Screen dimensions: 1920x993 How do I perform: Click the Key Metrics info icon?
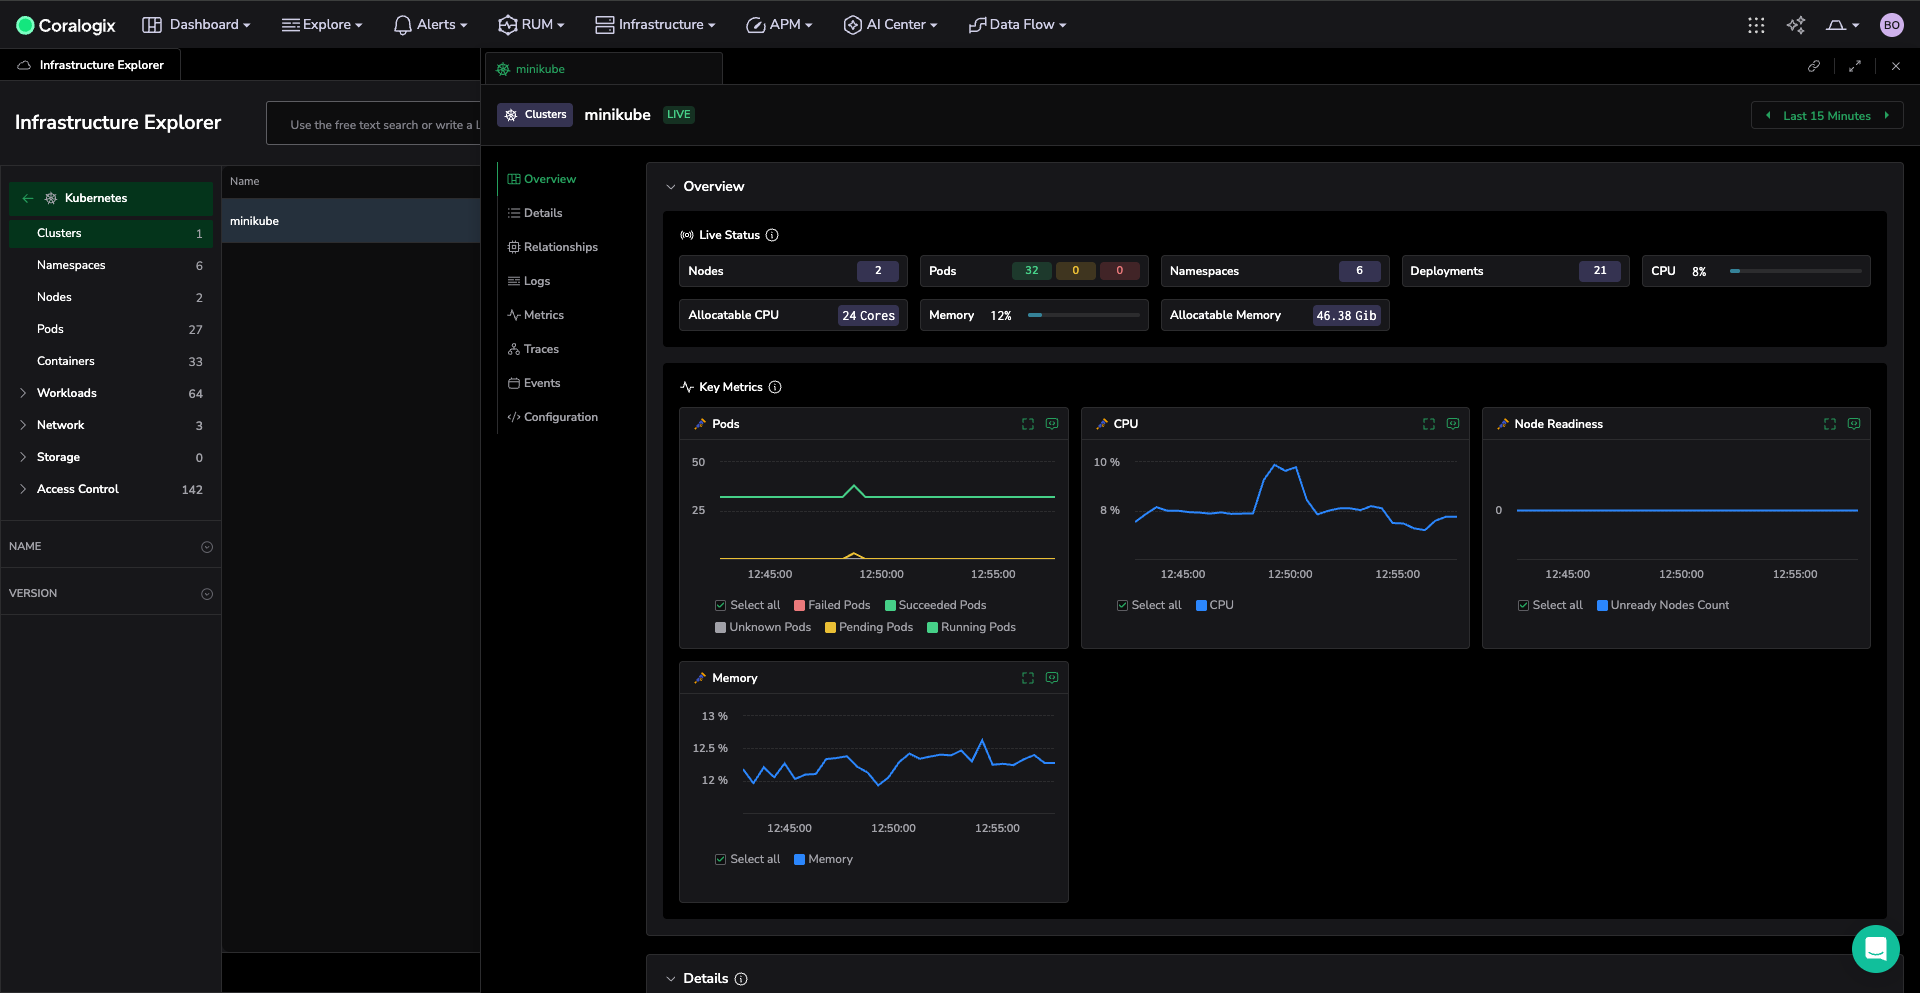pyautogui.click(x=775, y=387)
